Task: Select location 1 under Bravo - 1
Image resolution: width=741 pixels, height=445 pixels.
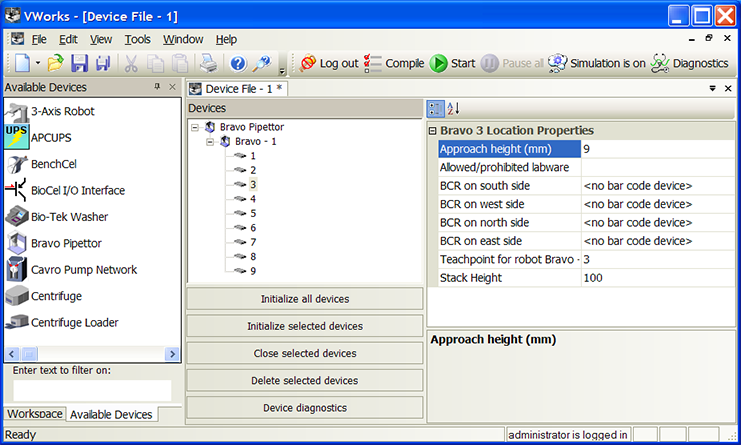Action: 253,156
